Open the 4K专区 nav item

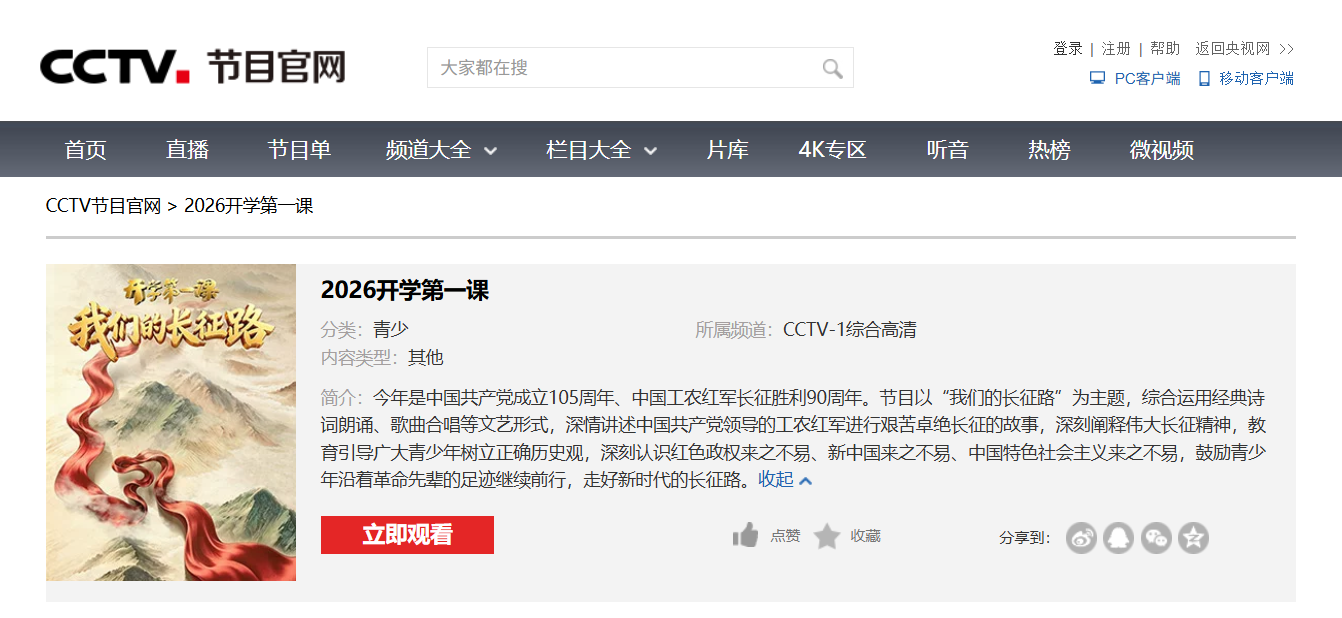coord(832,150)
